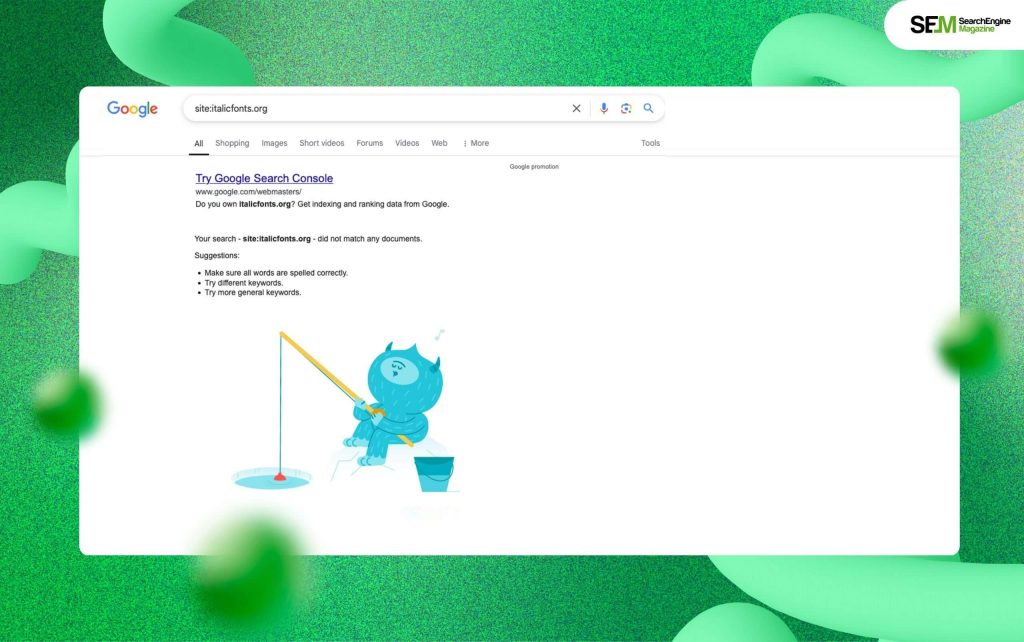Click the www.google.com/webmasters/ URL text
This screenshot has height=642, width=1024.
pyautogui.click(x=248, y=192)
